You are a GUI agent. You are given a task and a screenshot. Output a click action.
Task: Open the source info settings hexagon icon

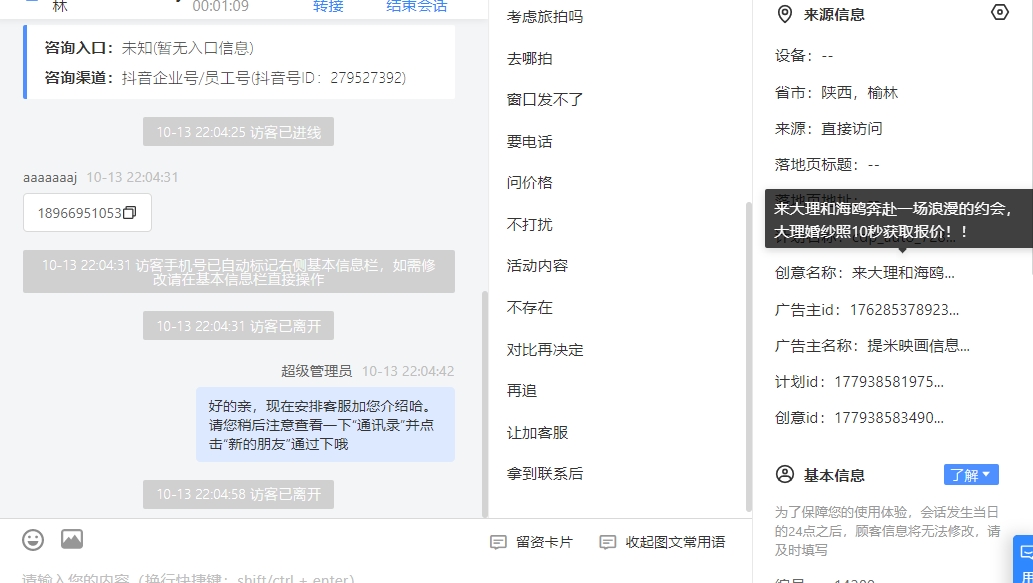[x=999, y=13]
